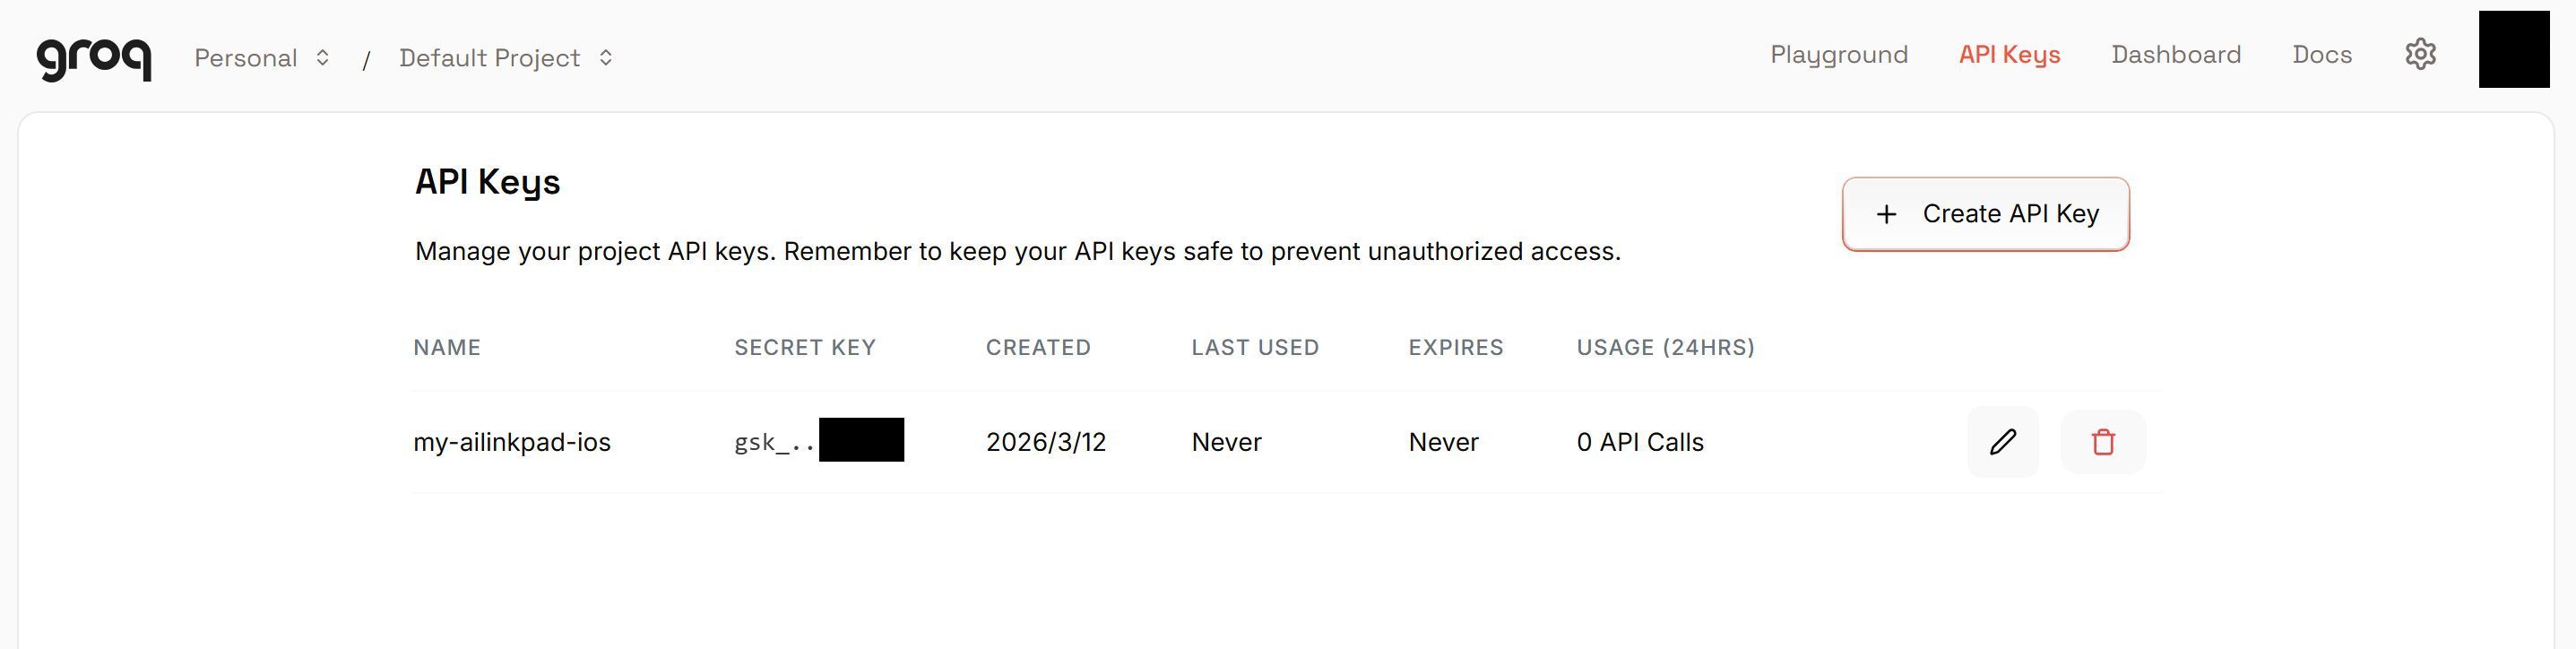This screenshot has height=649, width=2576.
Task: Click the SECRET KEY column header
Action: [x=805, y=348]
